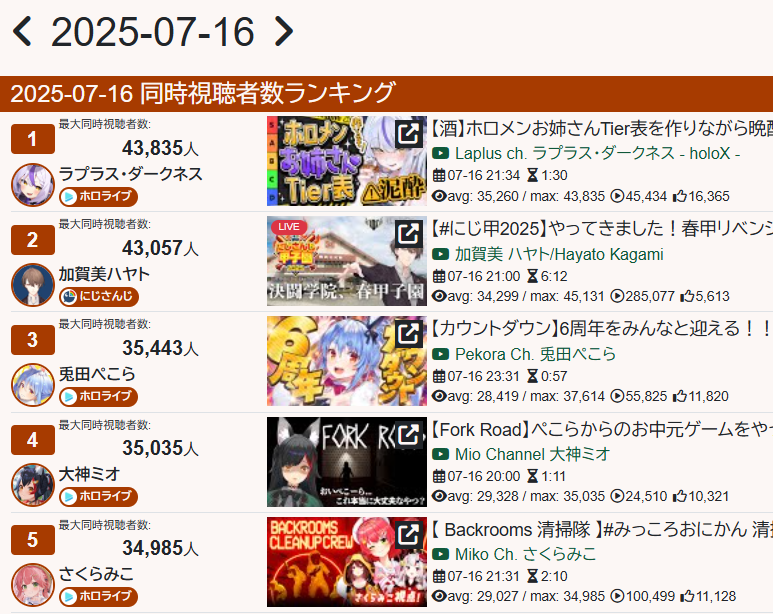Click calendar icon next to 07-16 21:34

click(x=439, y=175)
